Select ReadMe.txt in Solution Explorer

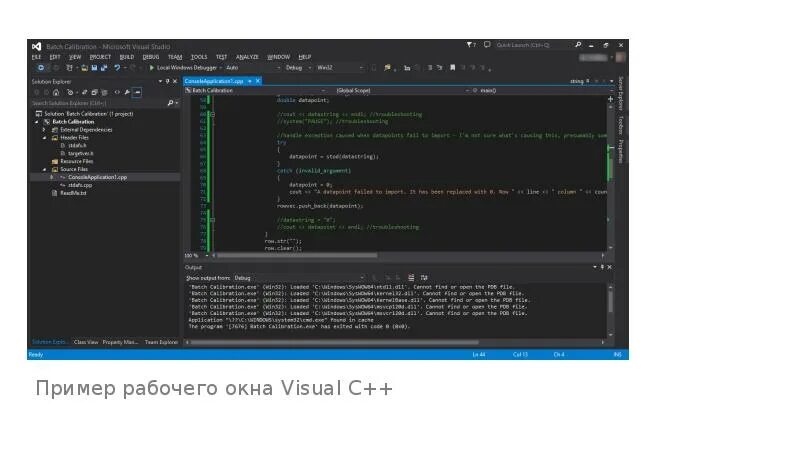pos(73,193)
